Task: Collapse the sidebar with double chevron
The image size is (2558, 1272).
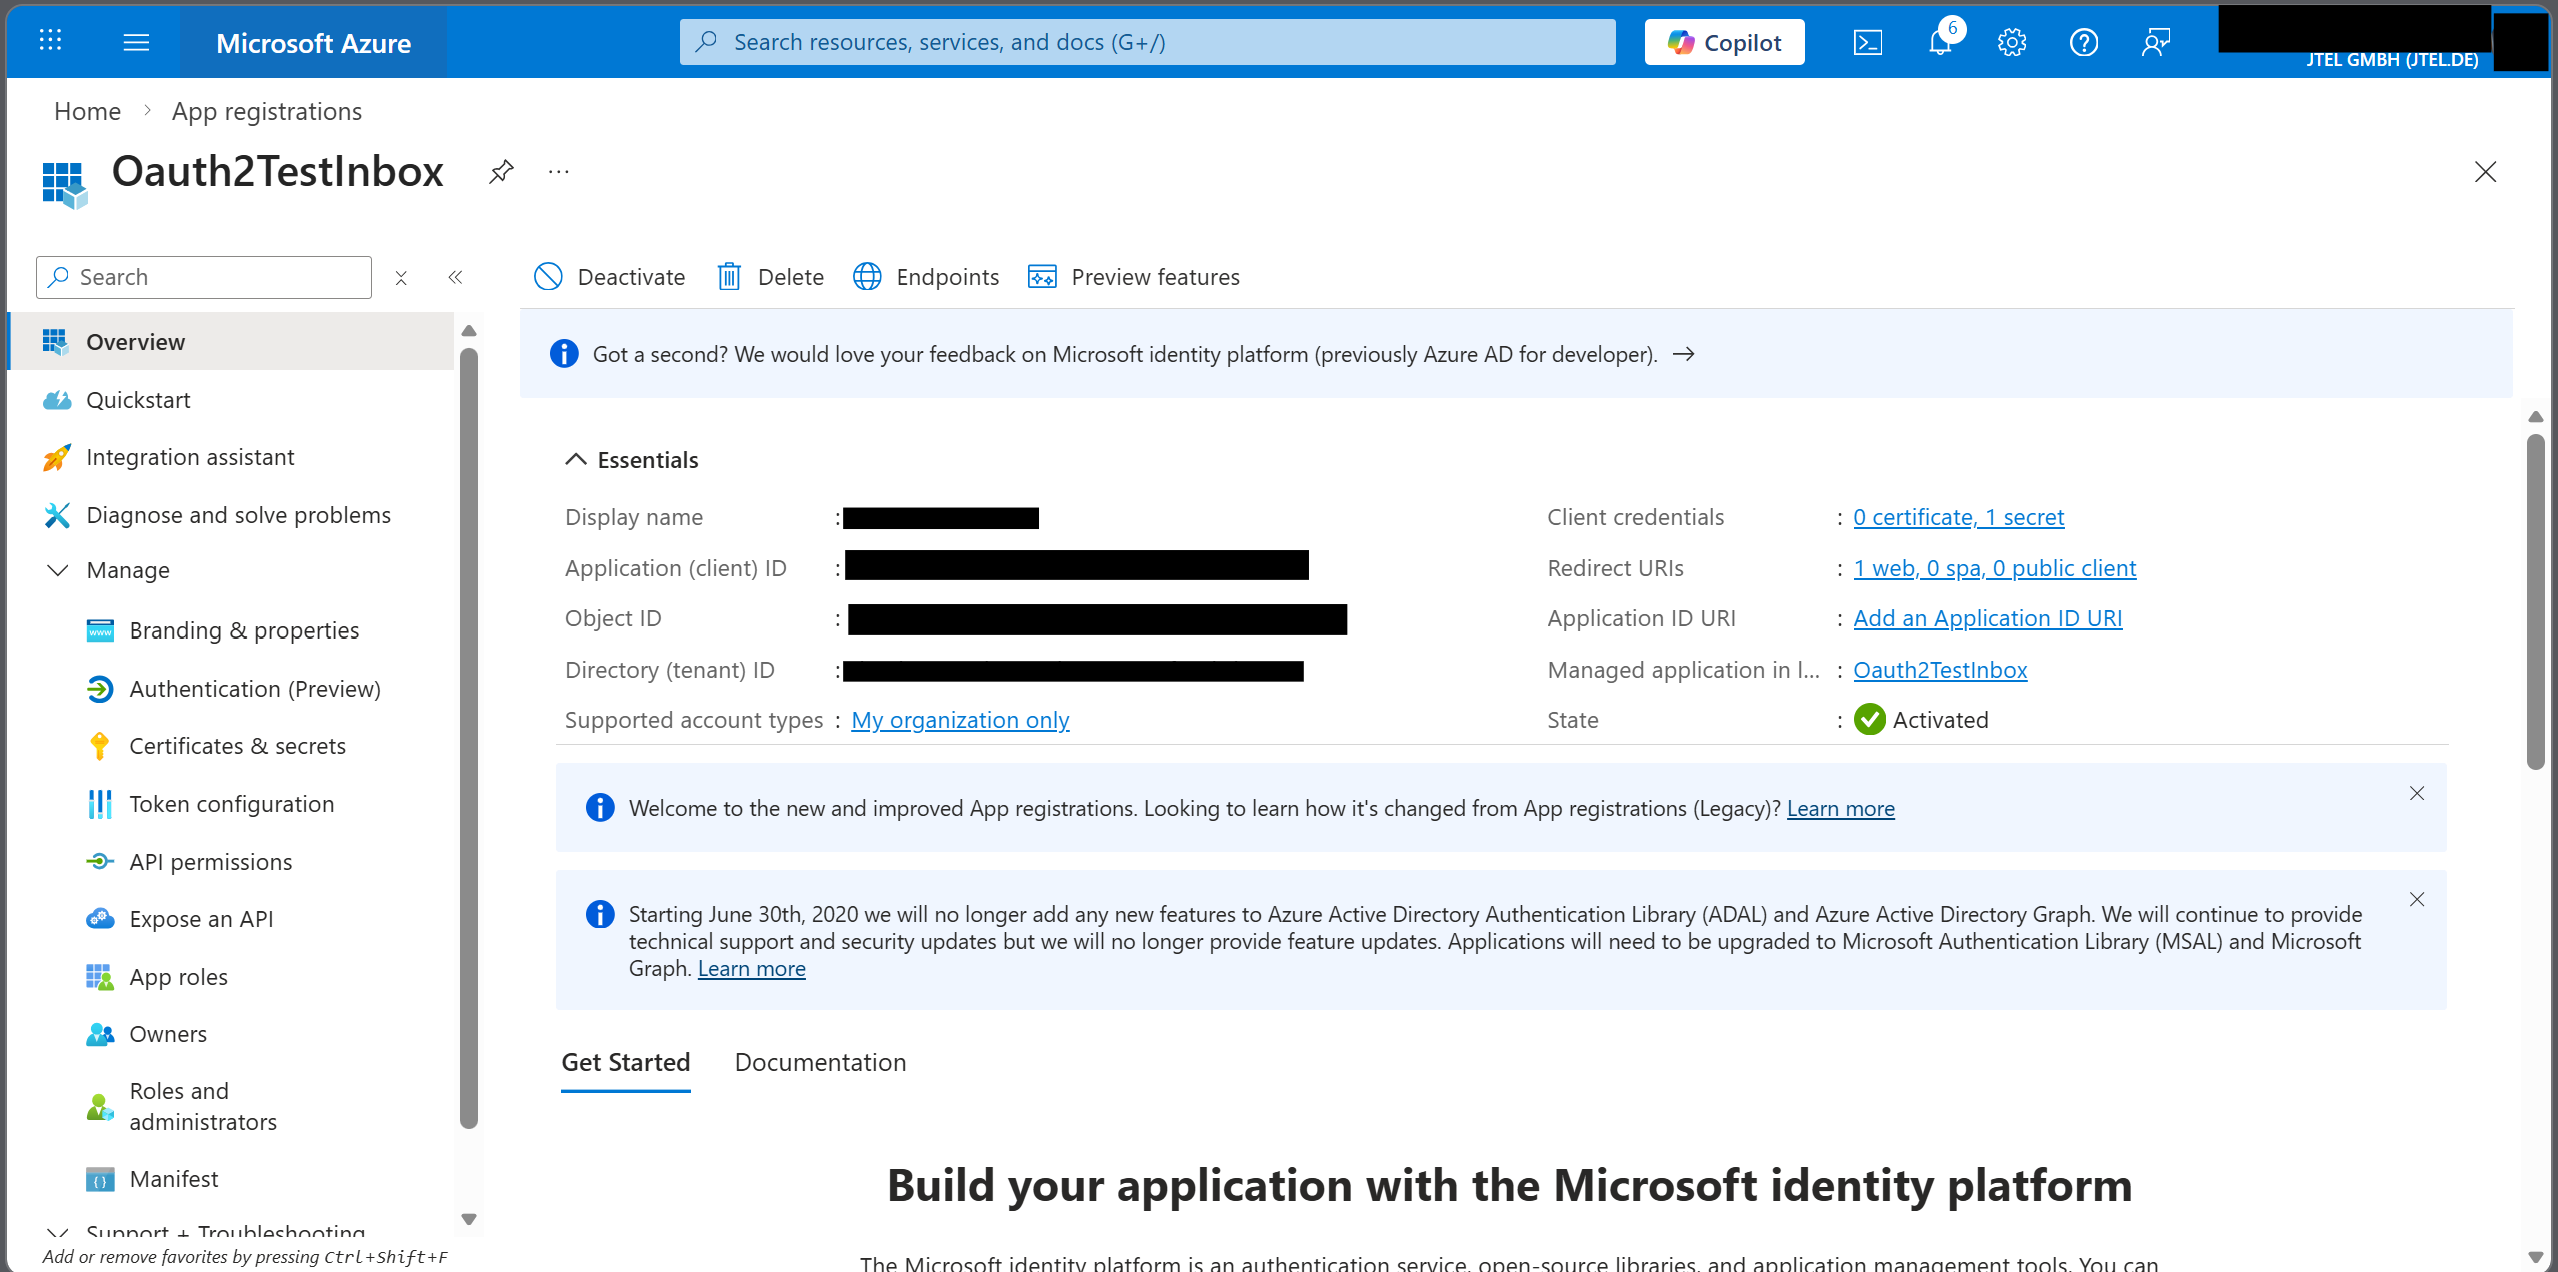Action: coord(455,277)
